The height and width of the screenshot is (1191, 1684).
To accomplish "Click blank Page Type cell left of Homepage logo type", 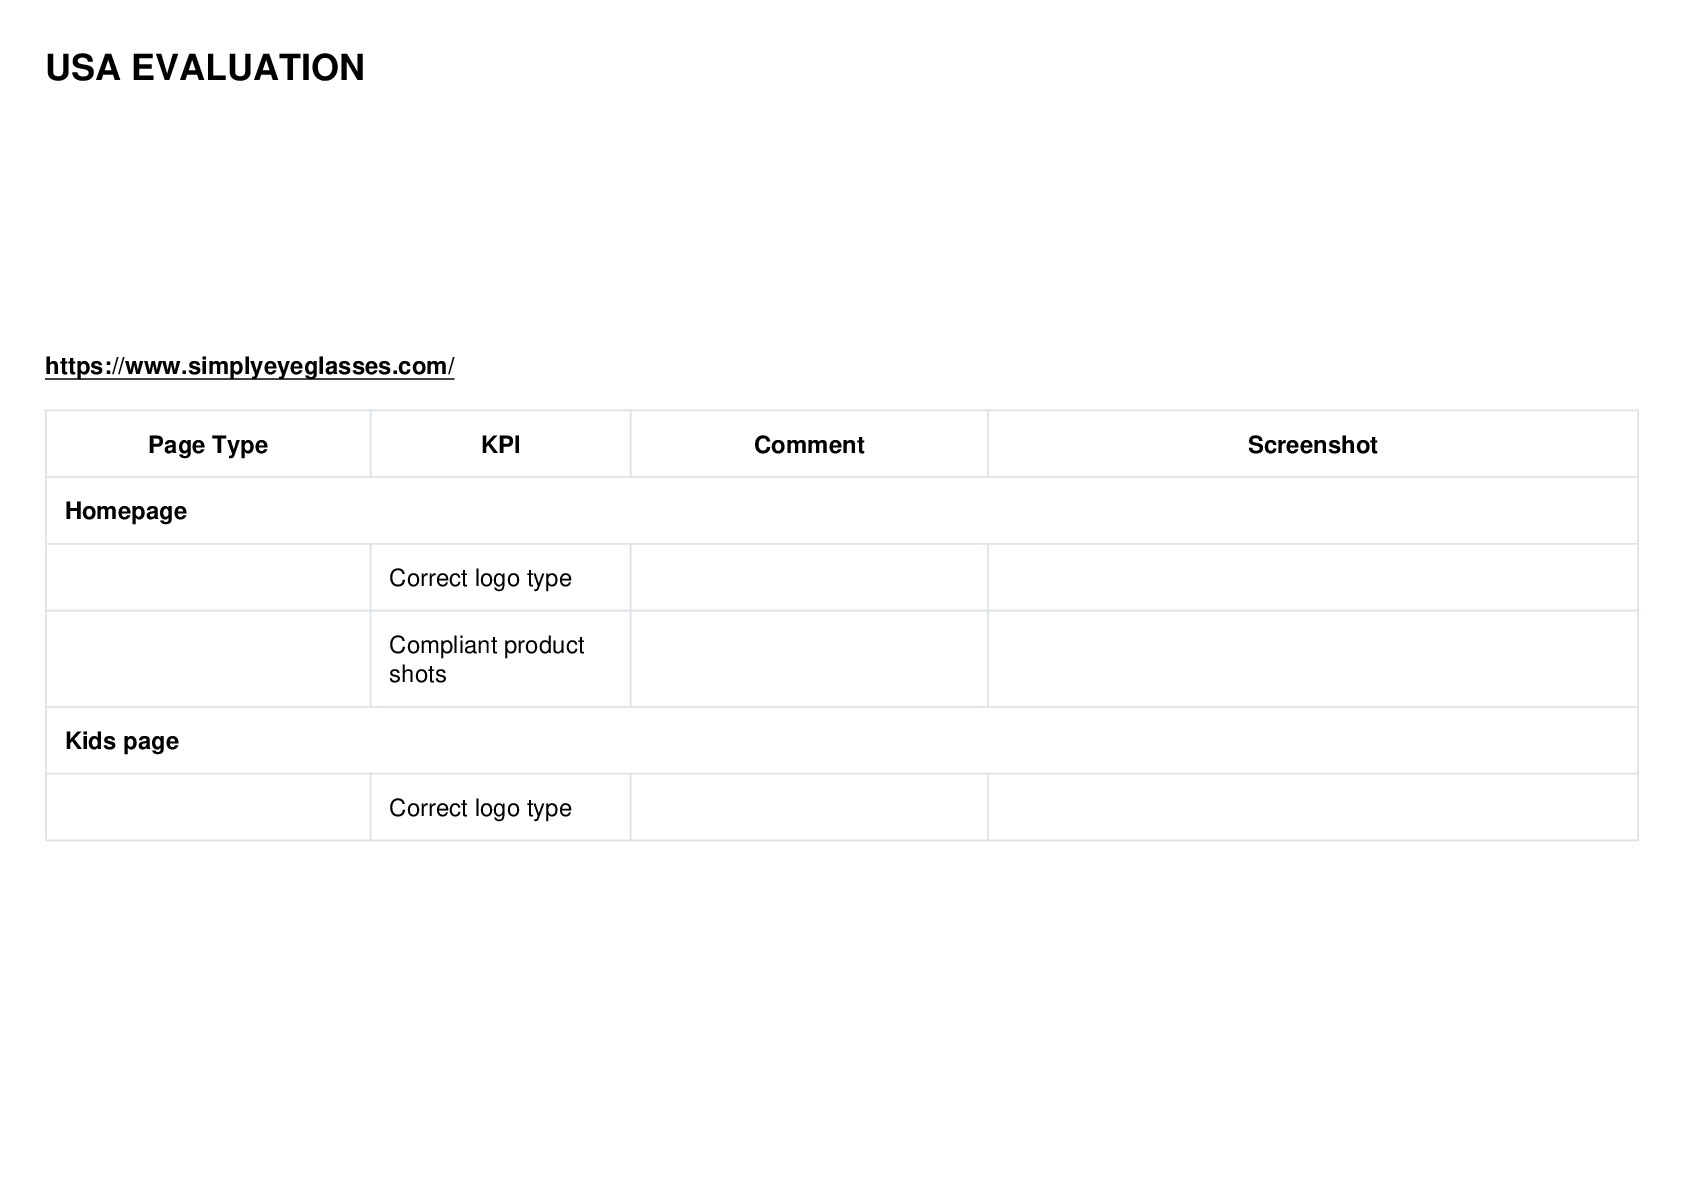I will tap(208, 578).
